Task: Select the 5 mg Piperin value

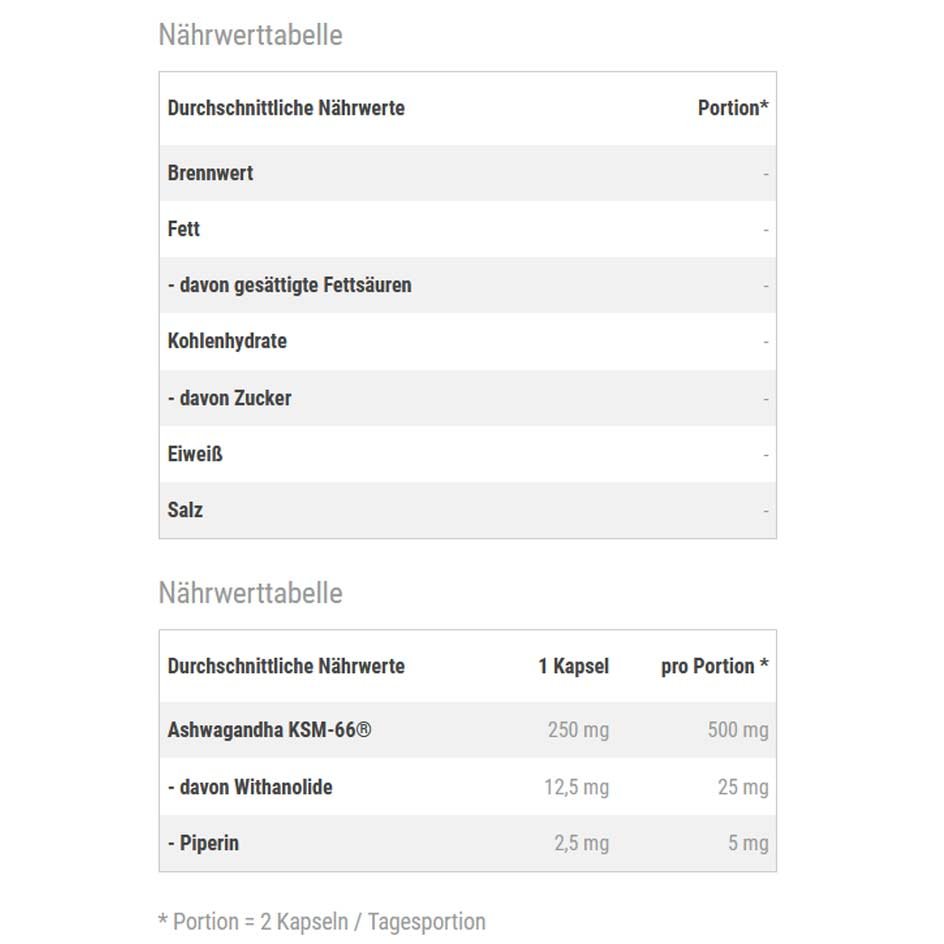Action: tap(748, 843)
